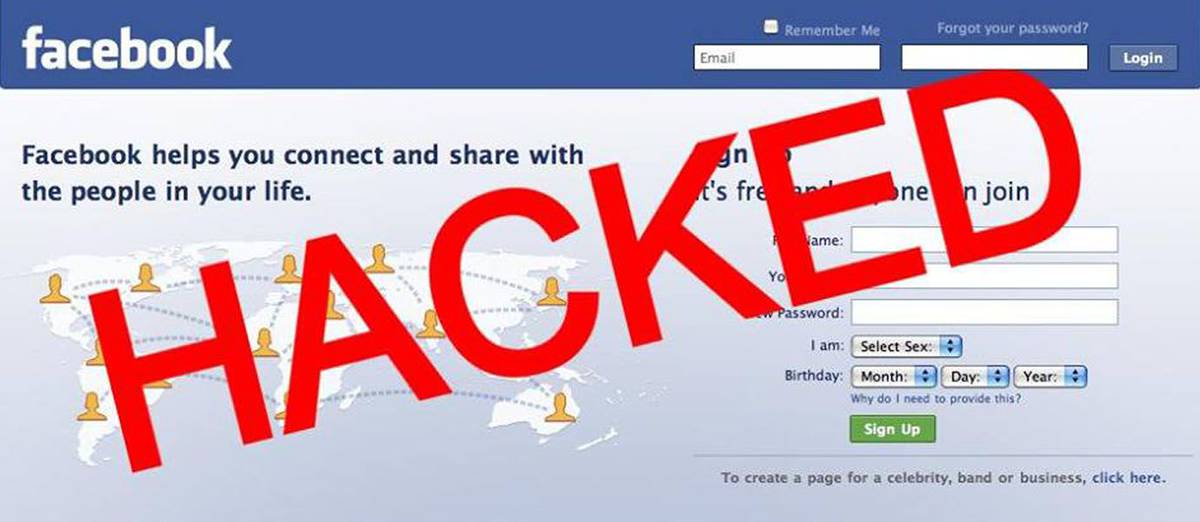Open the Select Sex dropdown
Viewport: 1200px width, 522px height.
click(x=906, y=346)
